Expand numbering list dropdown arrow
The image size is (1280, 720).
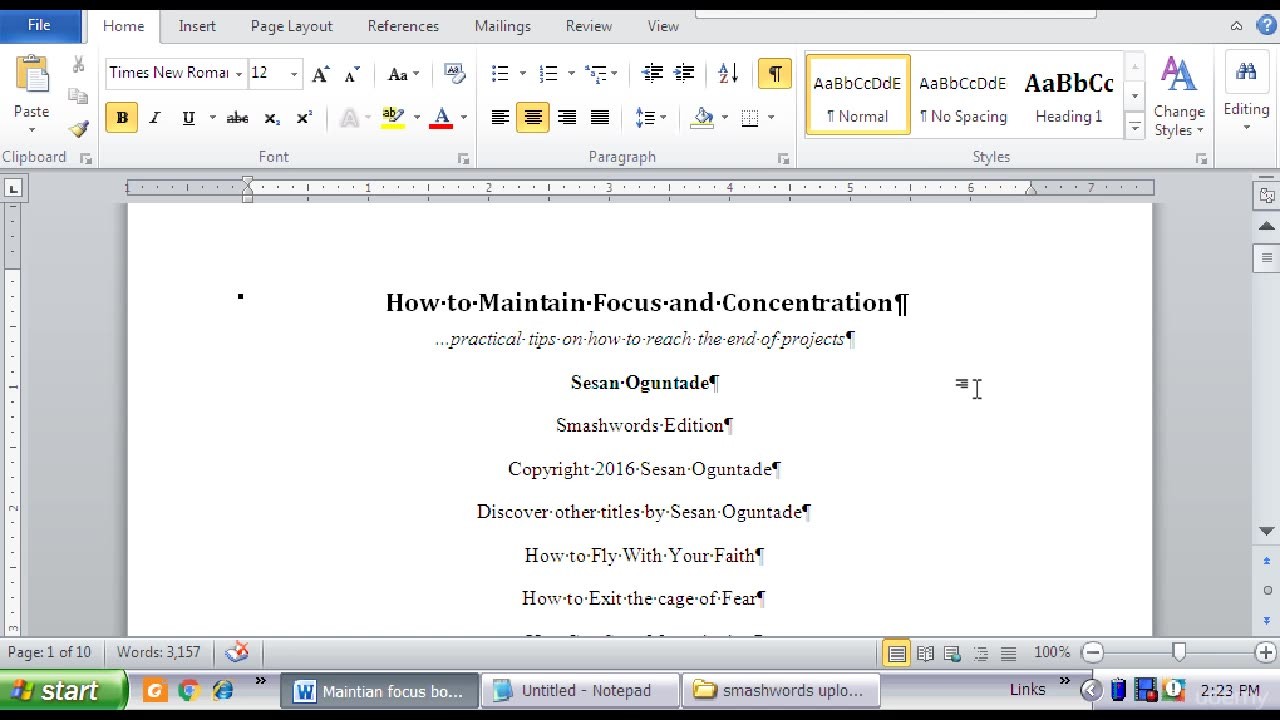click(570, 73)
